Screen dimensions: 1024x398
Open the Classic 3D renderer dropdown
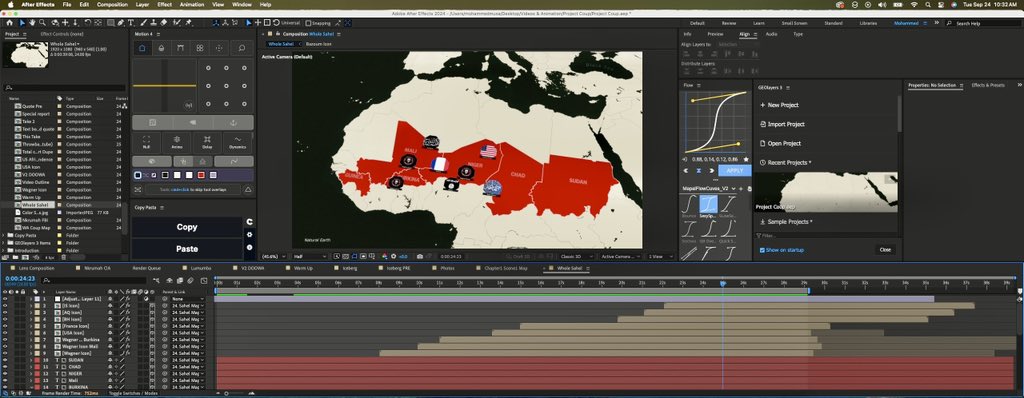[x=577, y=256]
